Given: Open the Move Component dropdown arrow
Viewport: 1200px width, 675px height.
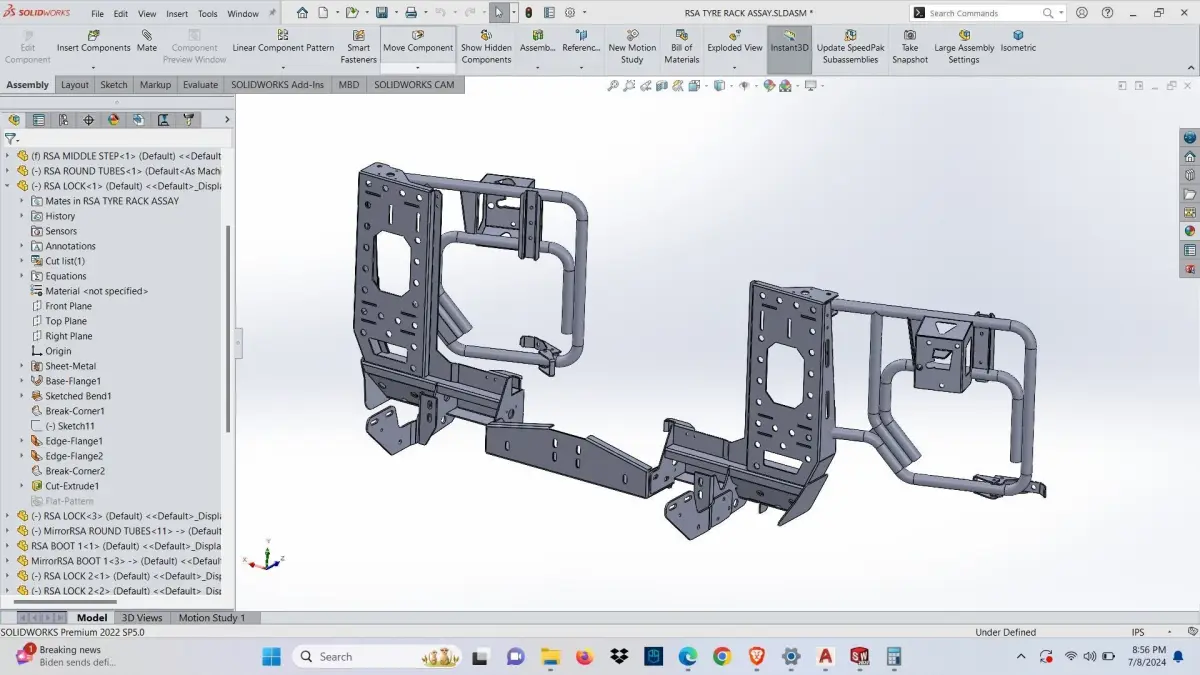Looking at the screenshot, I should click(x=418, y=68).
